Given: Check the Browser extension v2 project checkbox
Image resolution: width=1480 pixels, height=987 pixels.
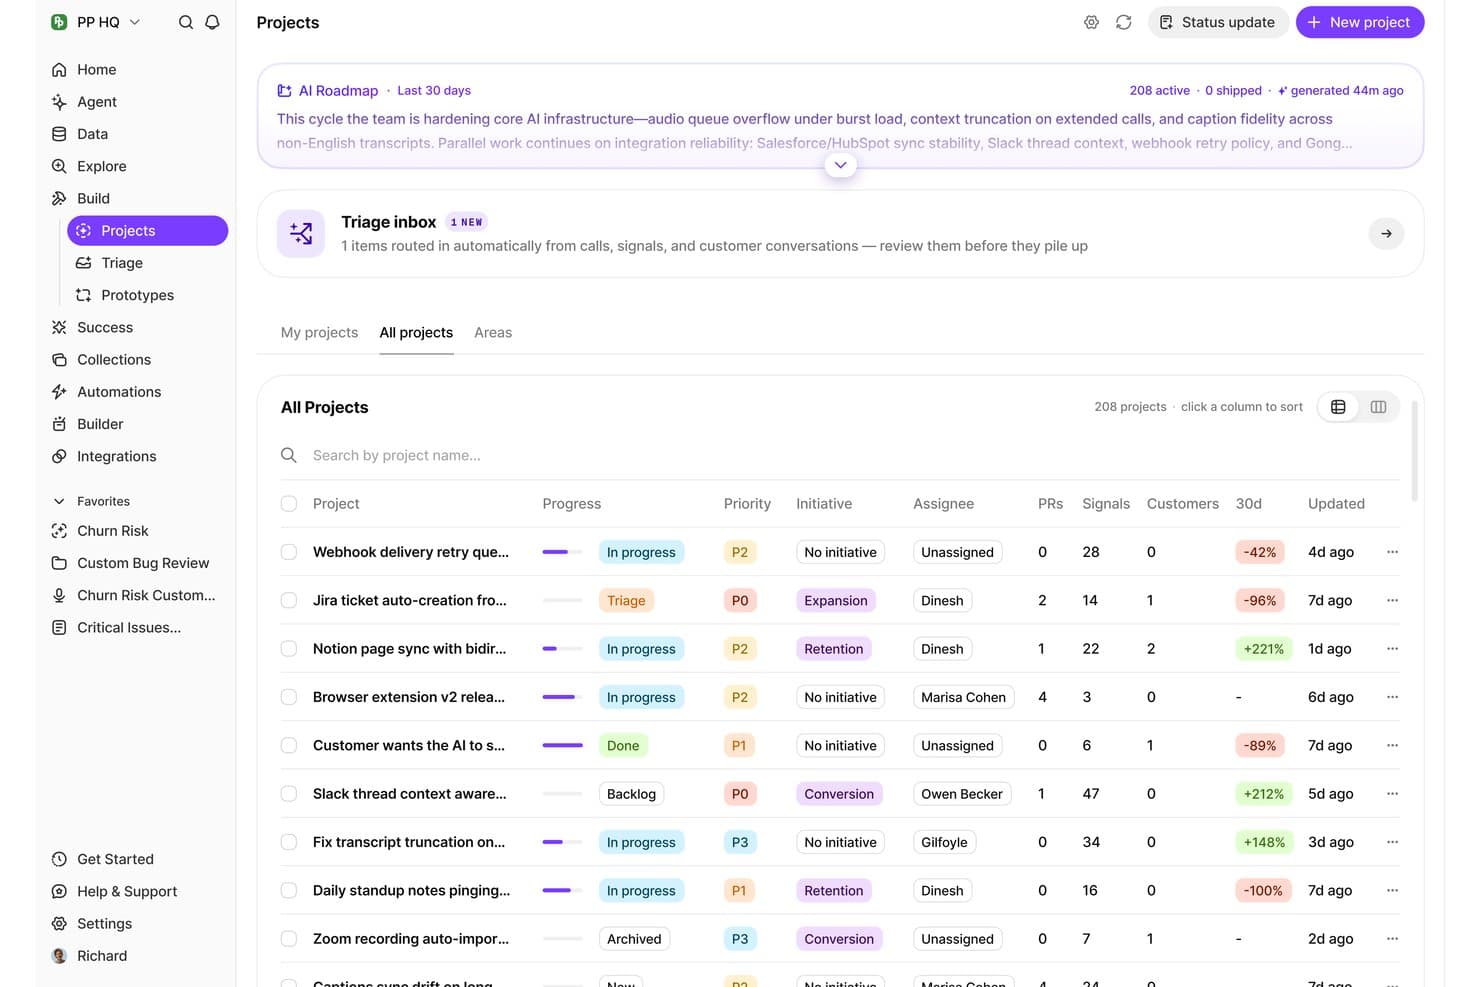Looking at the screenshot, I should [289, 697].
